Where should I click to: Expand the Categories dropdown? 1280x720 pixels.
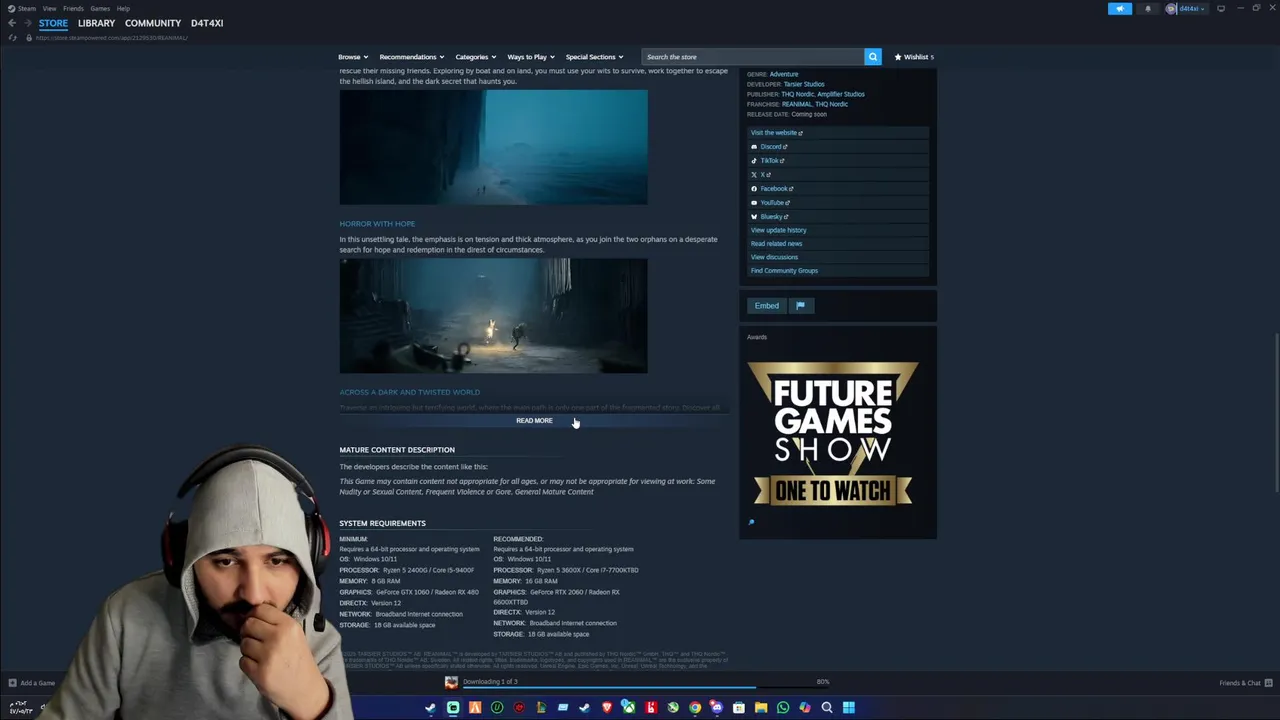[x=475, y=57]
